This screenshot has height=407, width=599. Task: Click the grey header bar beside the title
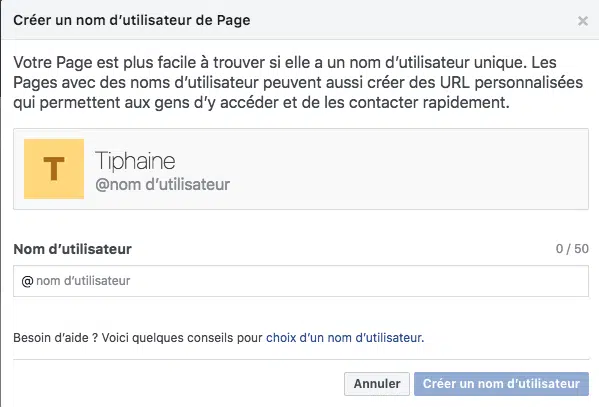[x=413, y=20]
